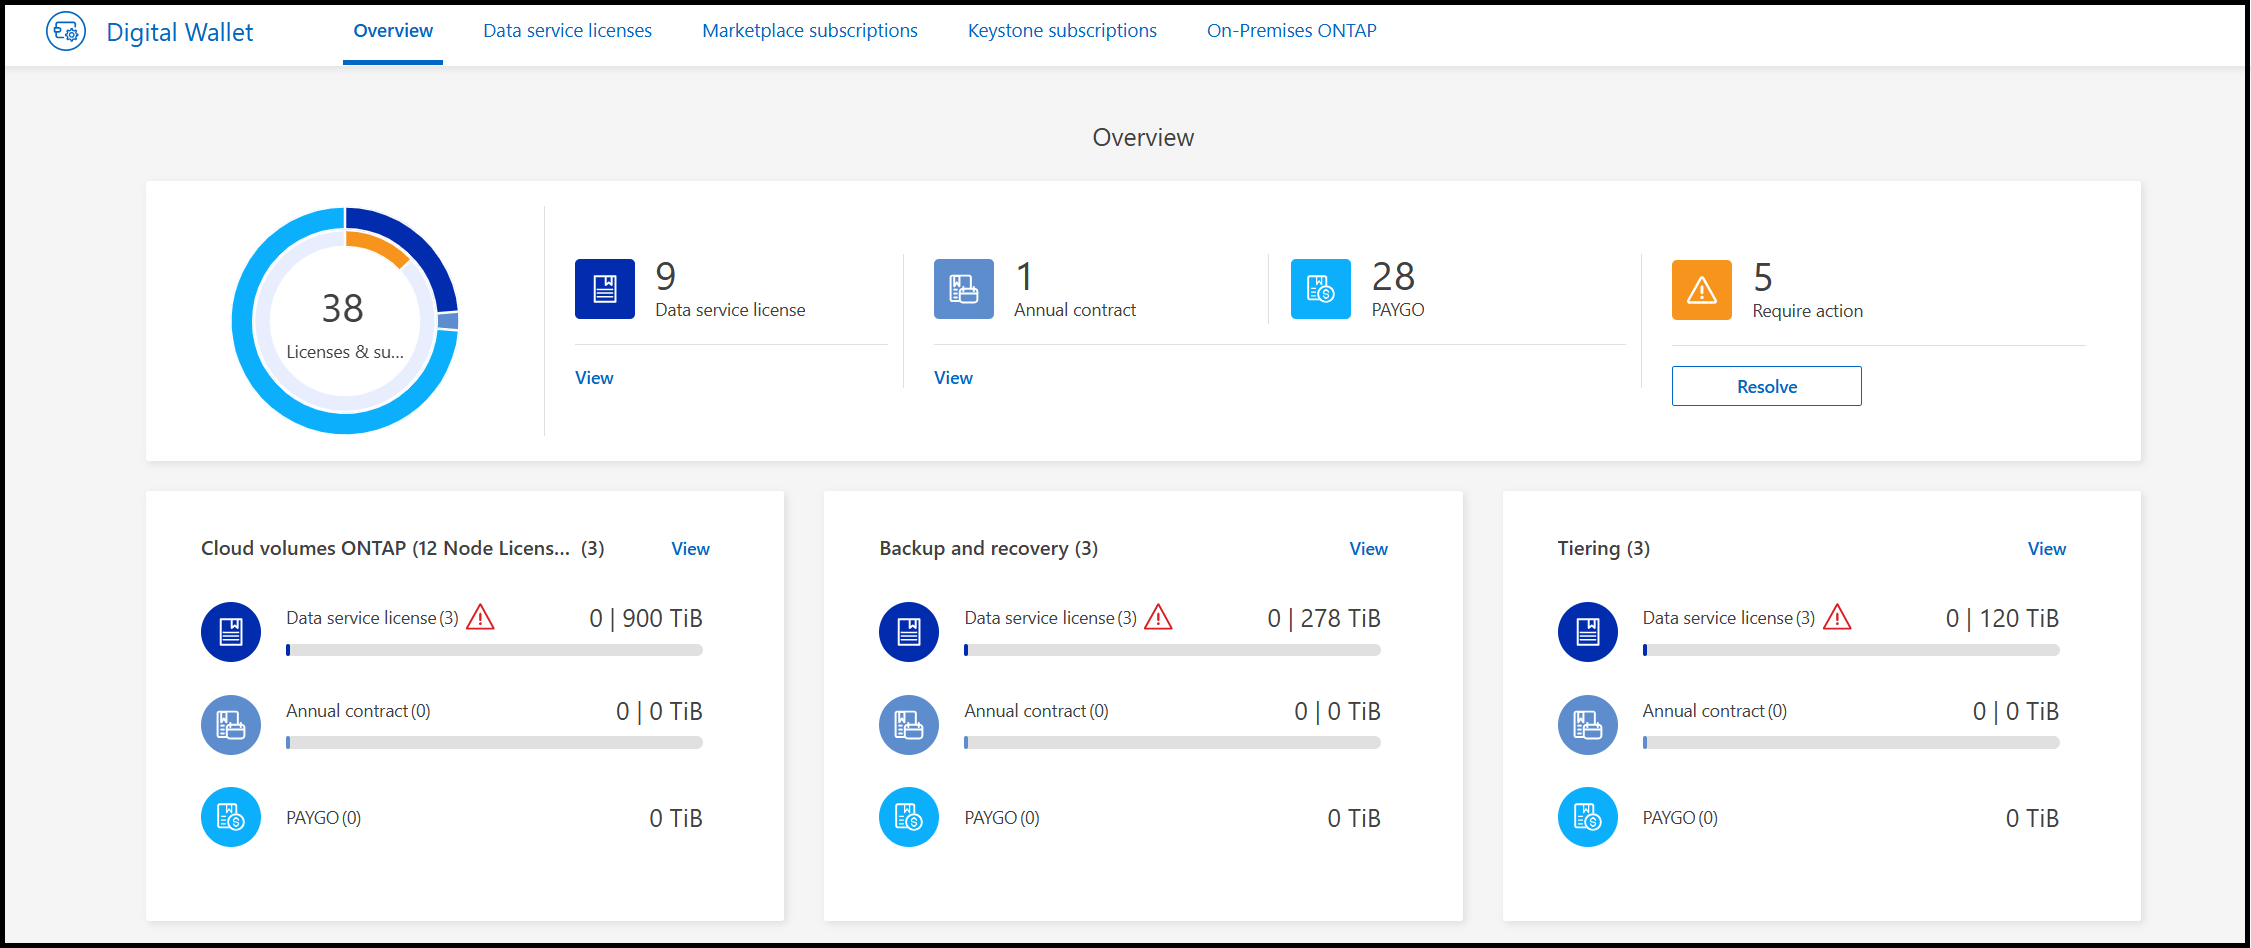Click the '5' Require action count
Image resolution: width=2251 pixels, height=948 pixels.
click(x=1763, y=277)
